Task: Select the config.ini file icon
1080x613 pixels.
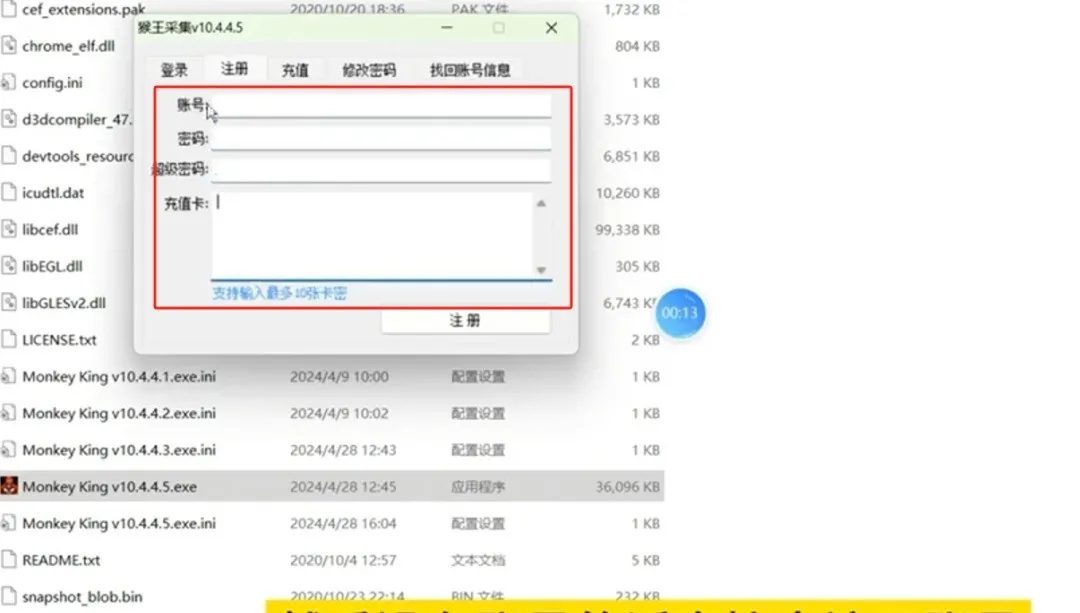Action: 9,83
